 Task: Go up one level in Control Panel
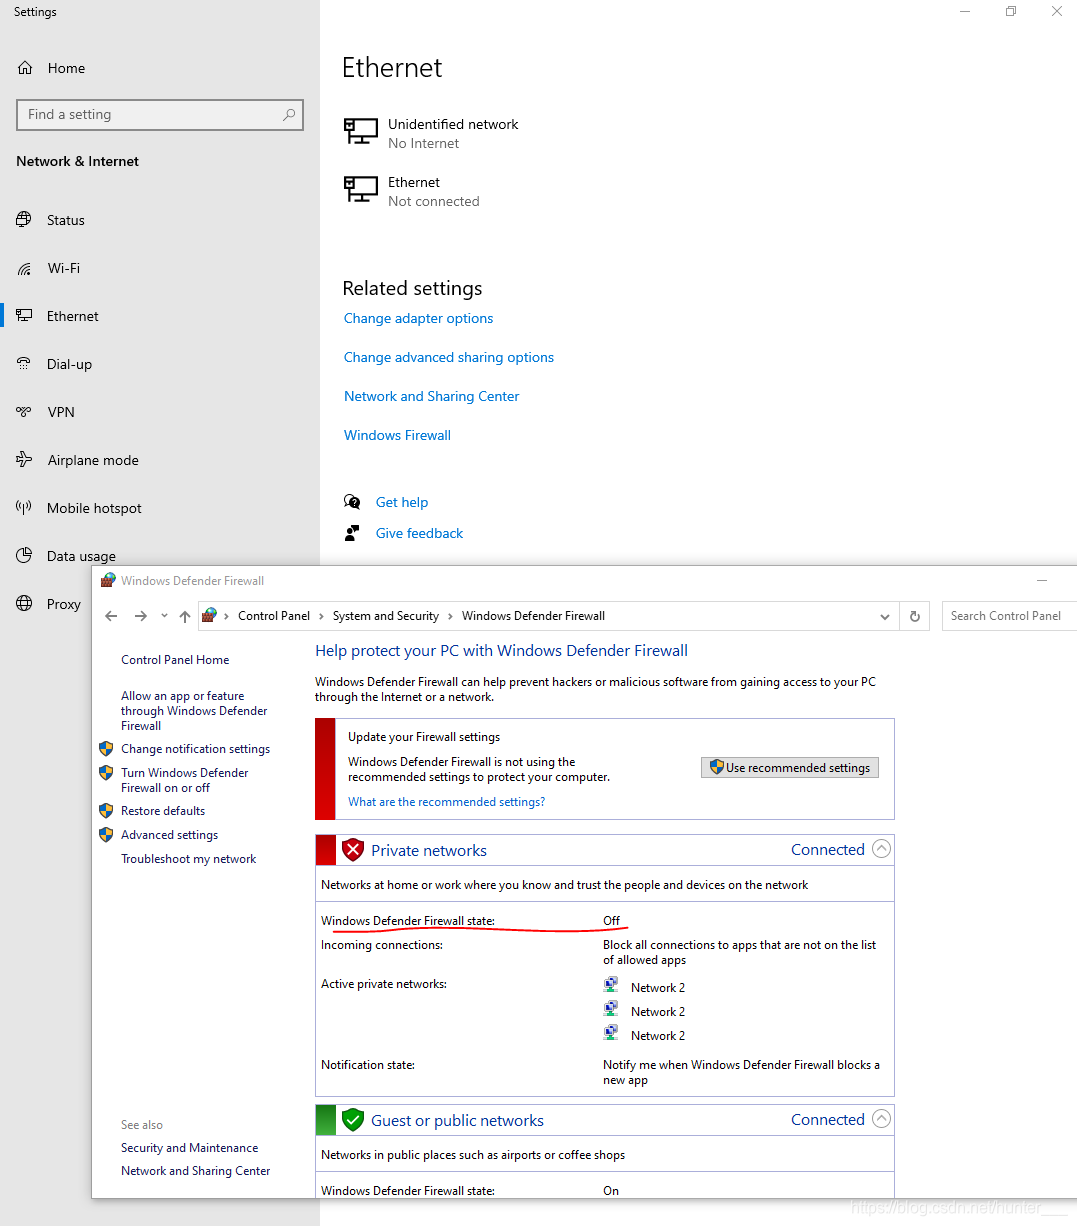[185, 616]
